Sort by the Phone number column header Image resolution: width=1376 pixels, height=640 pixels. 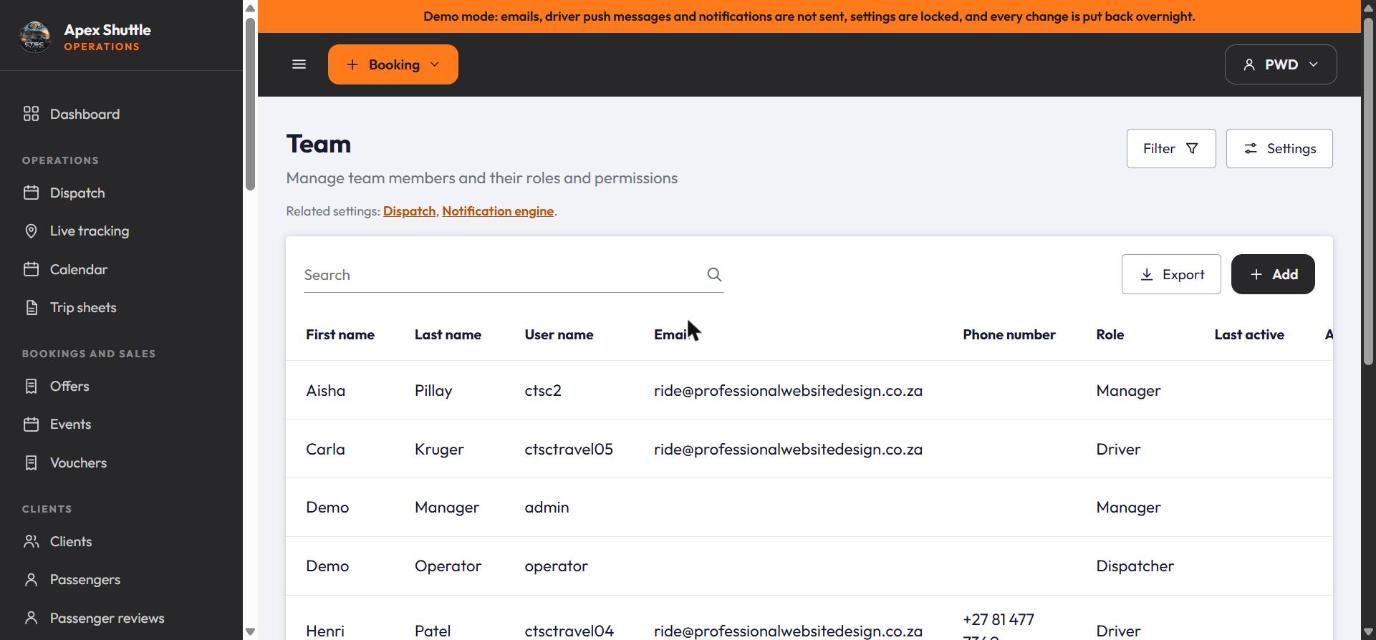pyautogui.click(x=1009, y=334)
